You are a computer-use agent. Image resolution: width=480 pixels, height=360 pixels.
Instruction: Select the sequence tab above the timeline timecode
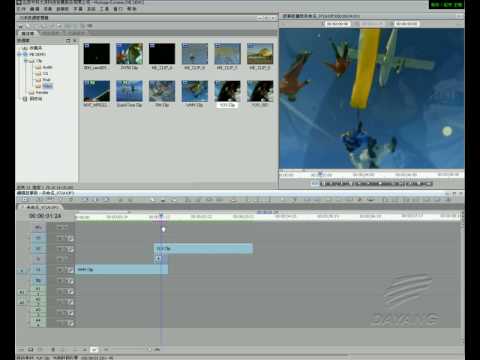tap(42, 207)
